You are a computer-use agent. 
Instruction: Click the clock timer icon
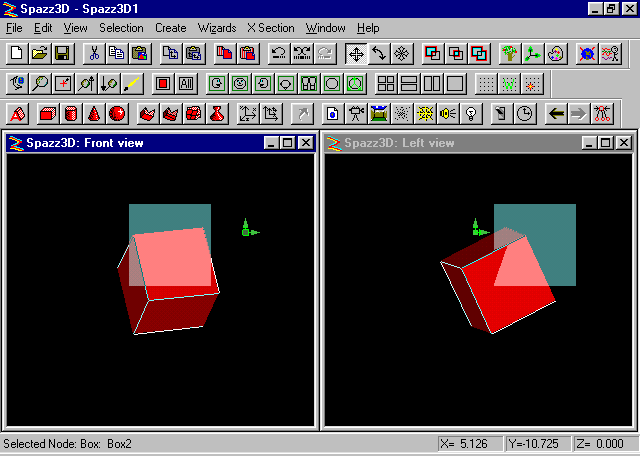point(524,114)
